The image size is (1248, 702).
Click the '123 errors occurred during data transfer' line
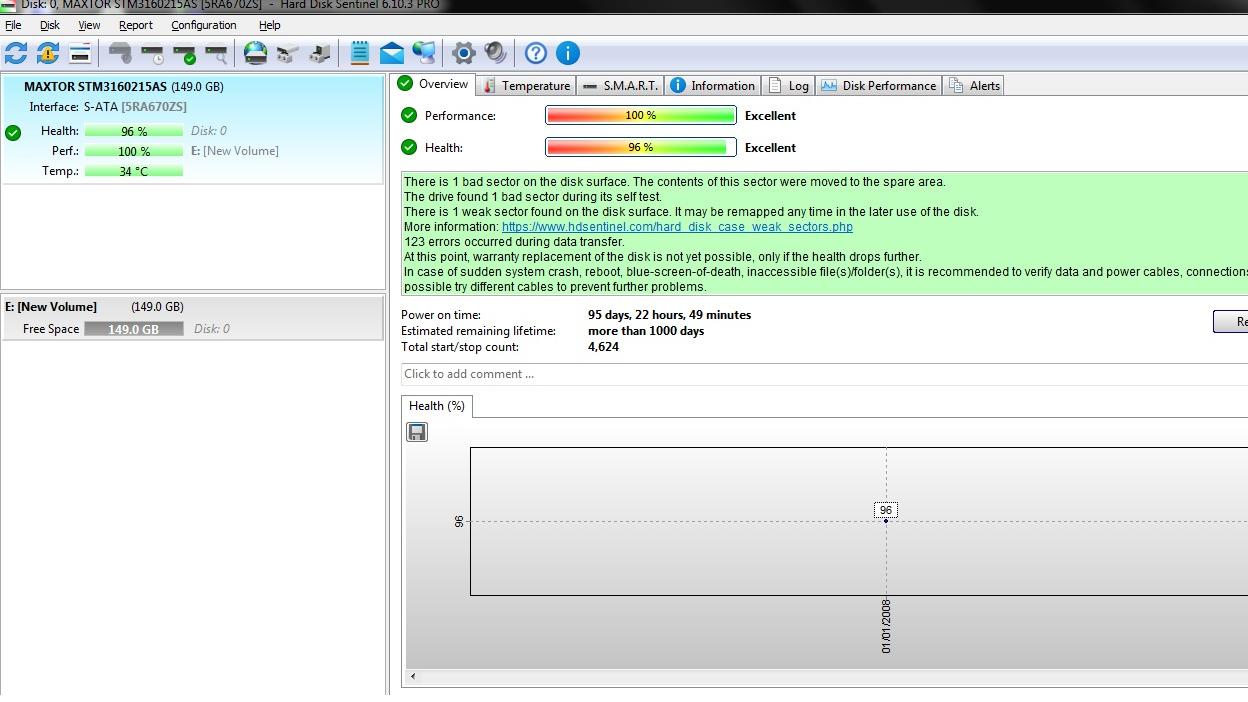[514, 242]
